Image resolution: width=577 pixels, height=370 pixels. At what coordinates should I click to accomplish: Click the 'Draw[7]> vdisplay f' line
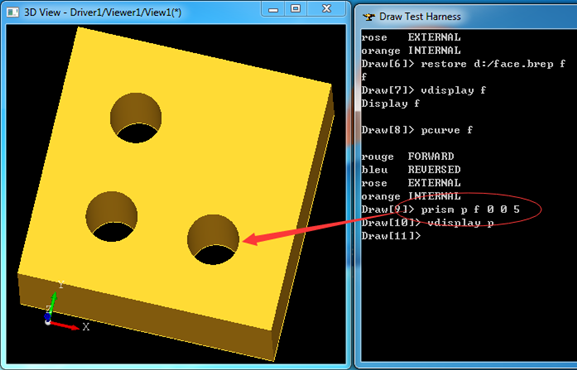[x=424, y=91]
